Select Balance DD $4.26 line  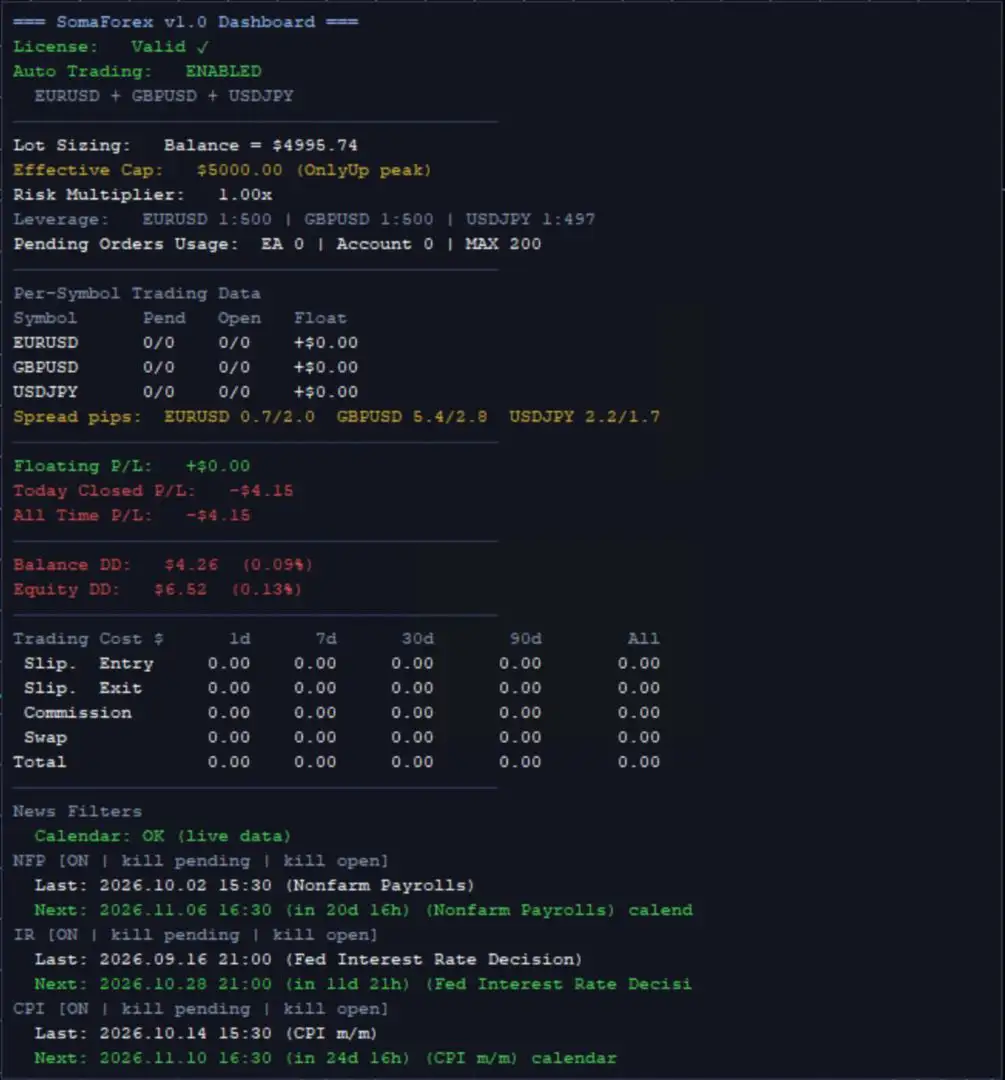click(163, 565)
